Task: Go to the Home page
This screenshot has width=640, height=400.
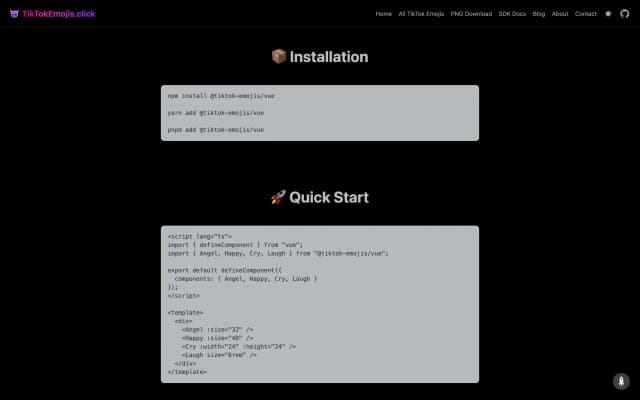Action: pyautogui.click(x=383, y=14)
